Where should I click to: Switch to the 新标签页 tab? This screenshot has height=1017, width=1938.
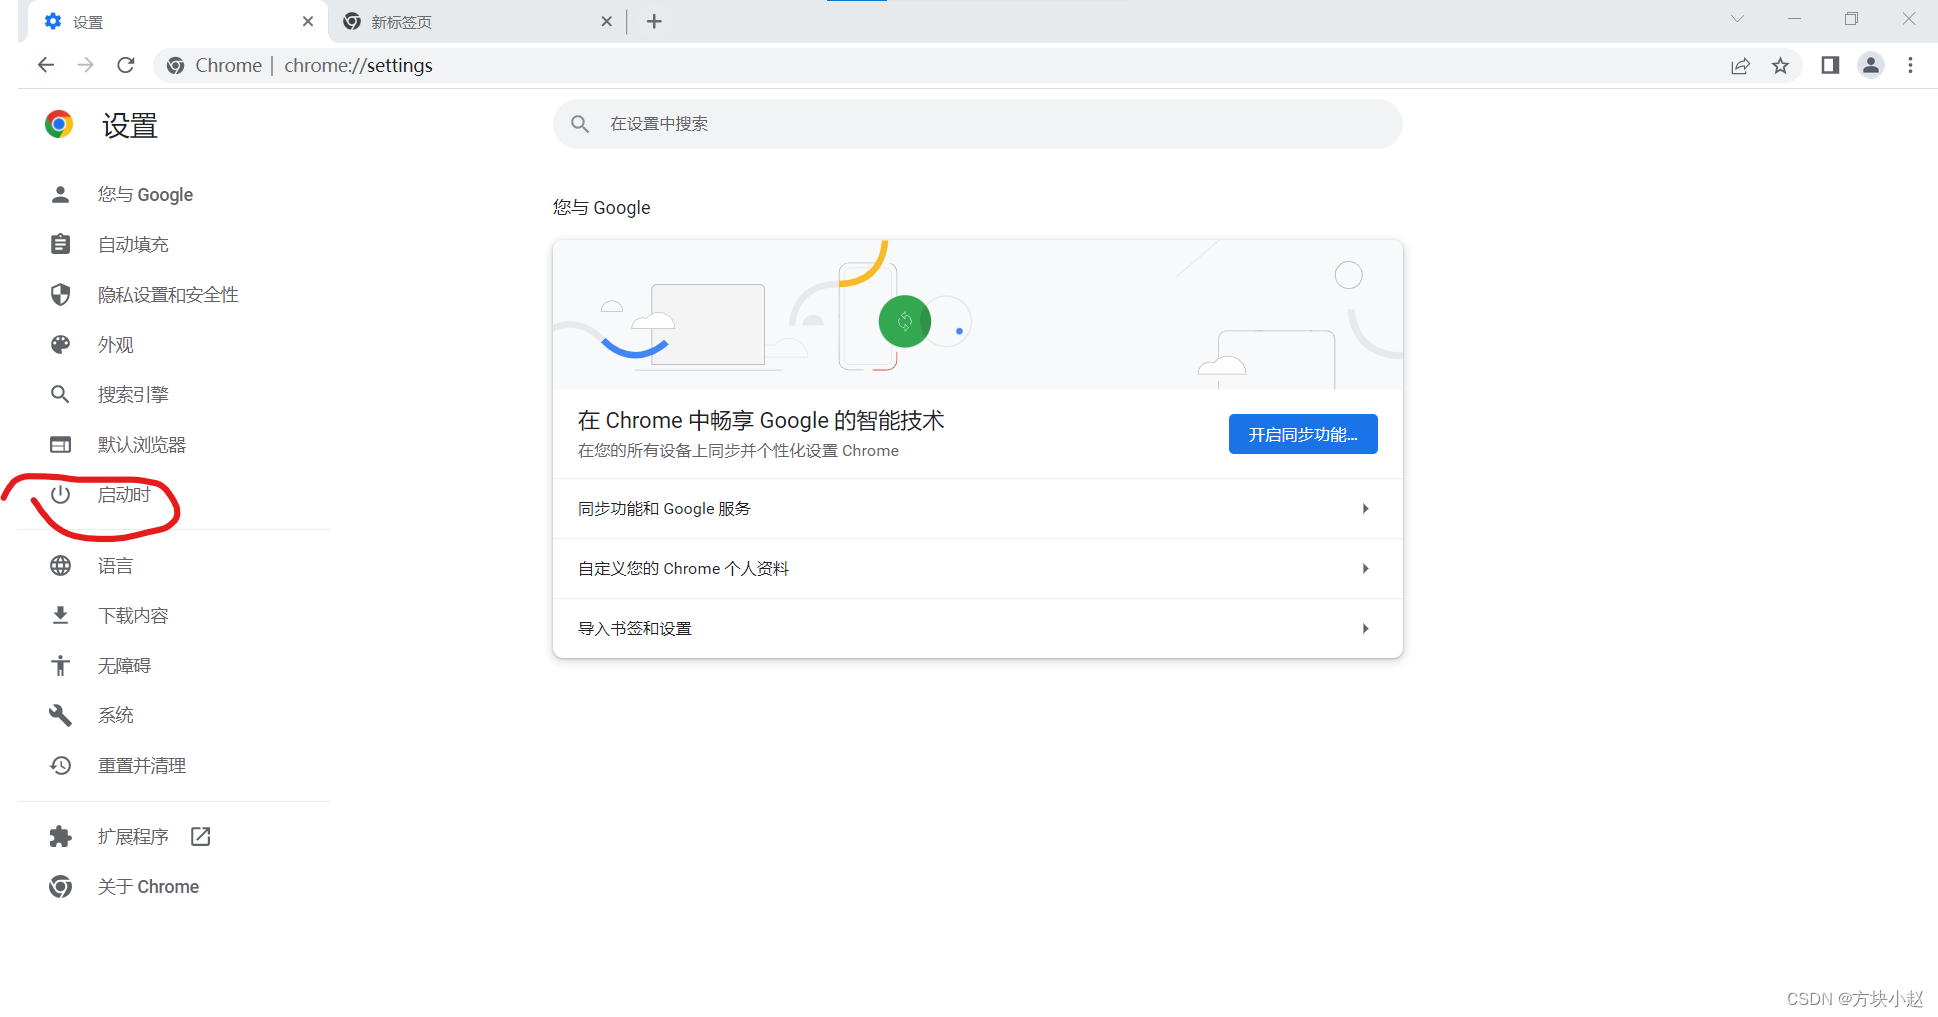(478, 21)
